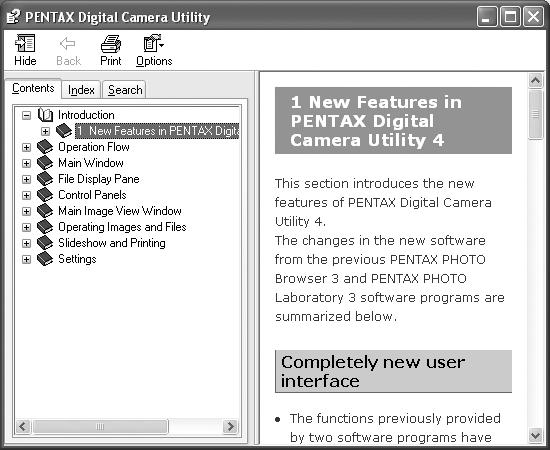Select the Operating Images and Files topic
Viewport: 550px width, 450px height.
point(122,227)
